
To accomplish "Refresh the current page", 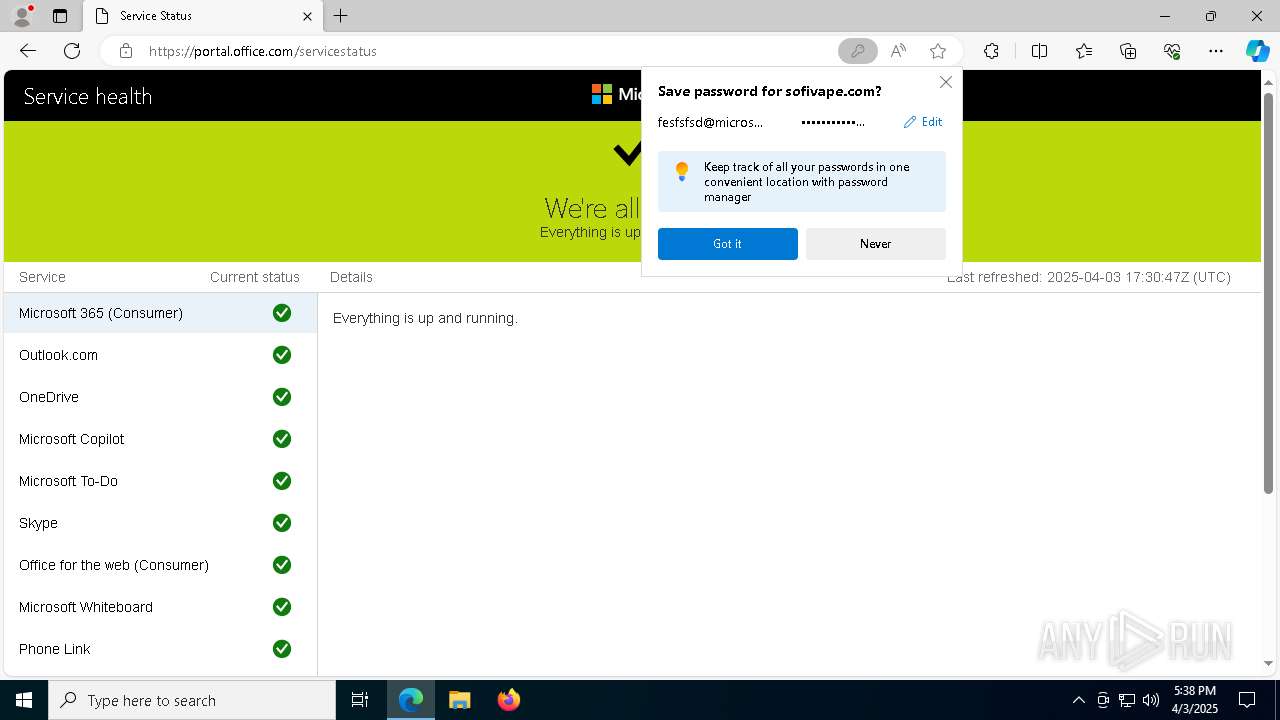I will point(72,51).
